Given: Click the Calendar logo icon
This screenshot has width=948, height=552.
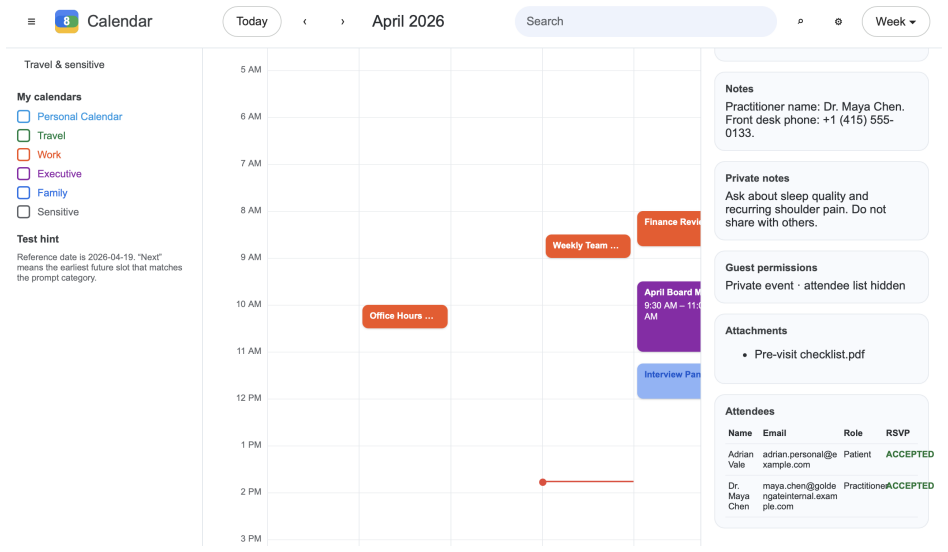Looking at the screenshot, I should (x=67, y=21).
